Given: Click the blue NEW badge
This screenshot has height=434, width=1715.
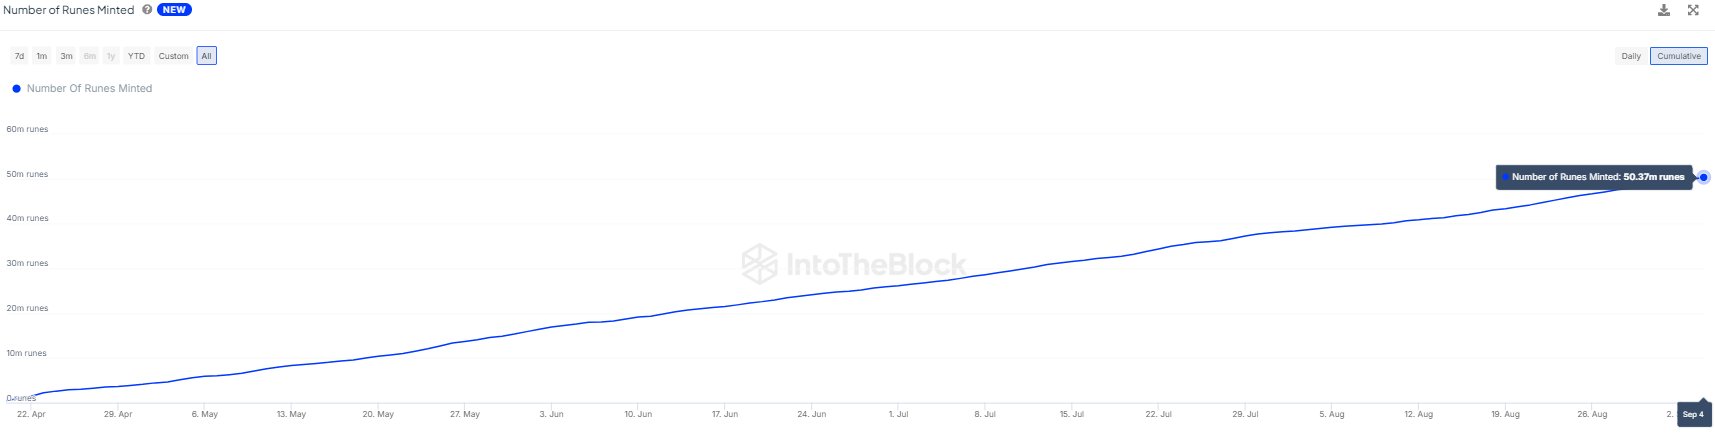Looking at the screenshot, I should (174, 10).
